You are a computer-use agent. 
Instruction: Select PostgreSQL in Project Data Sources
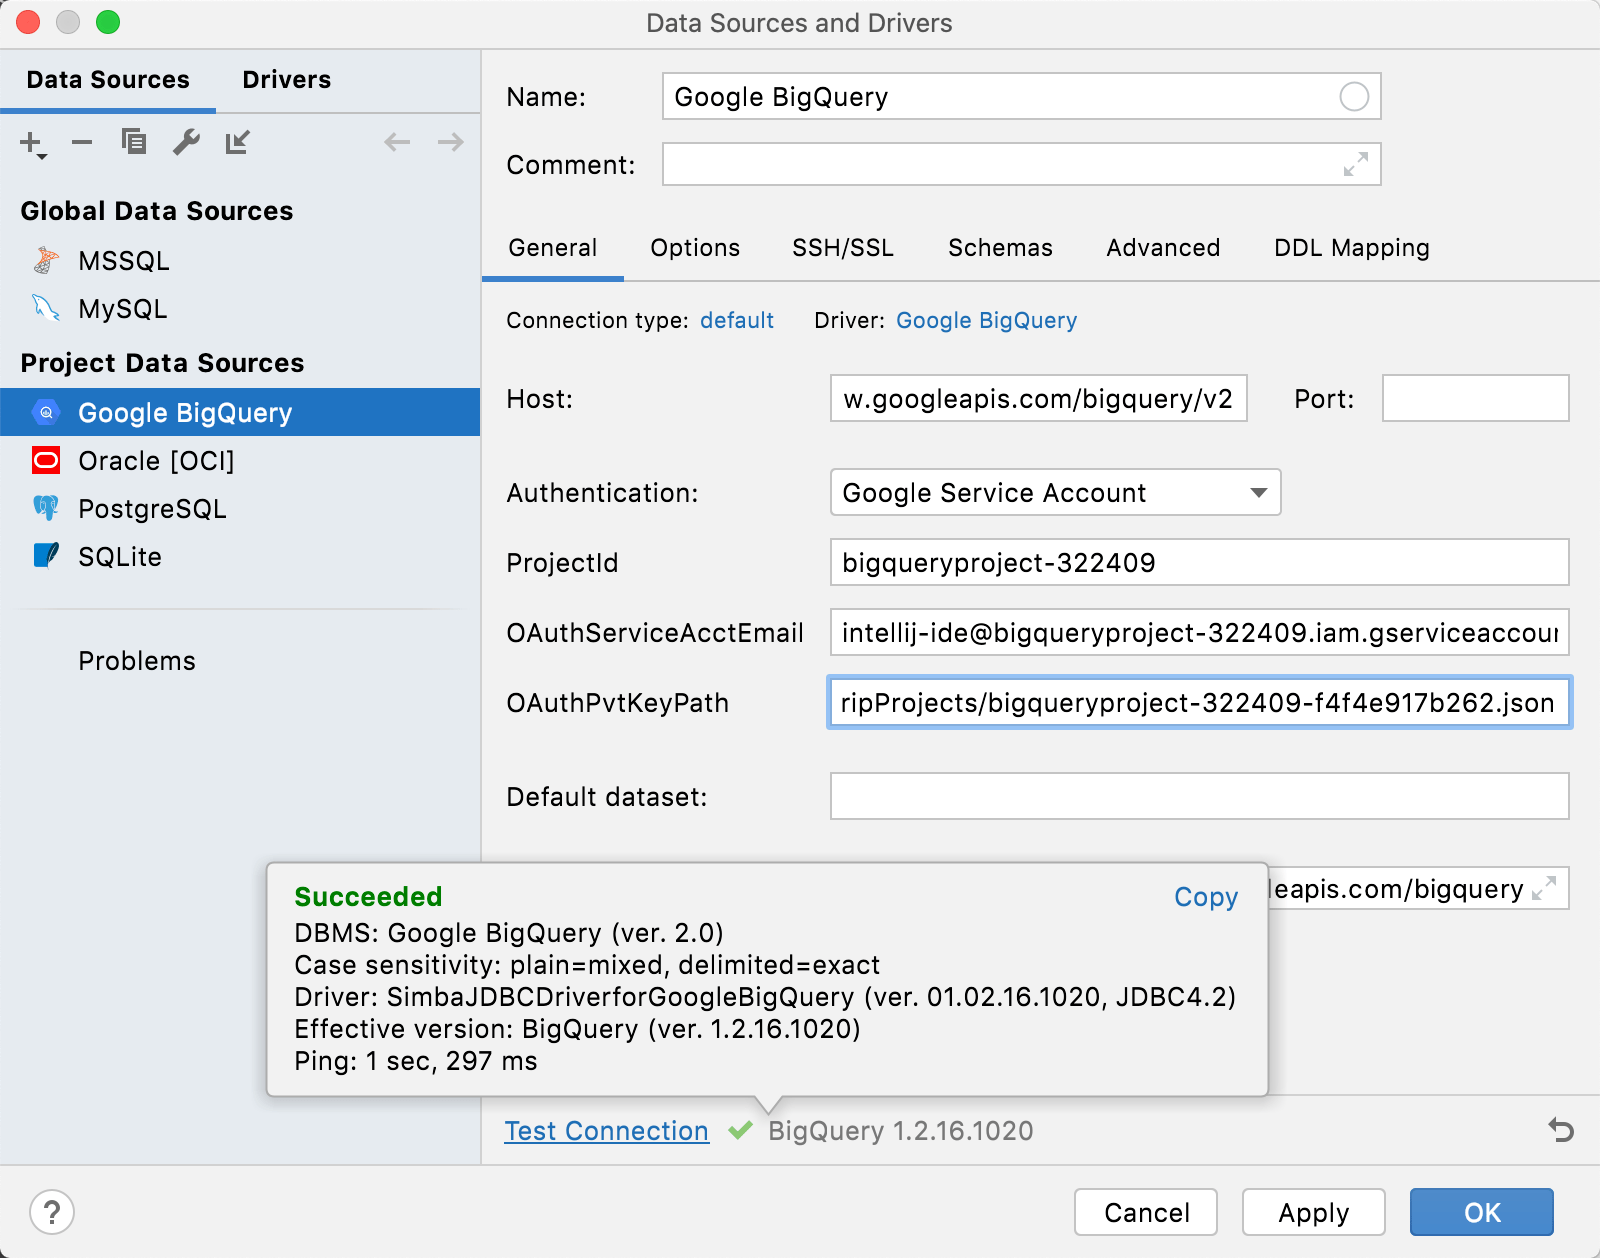[152, 509]
